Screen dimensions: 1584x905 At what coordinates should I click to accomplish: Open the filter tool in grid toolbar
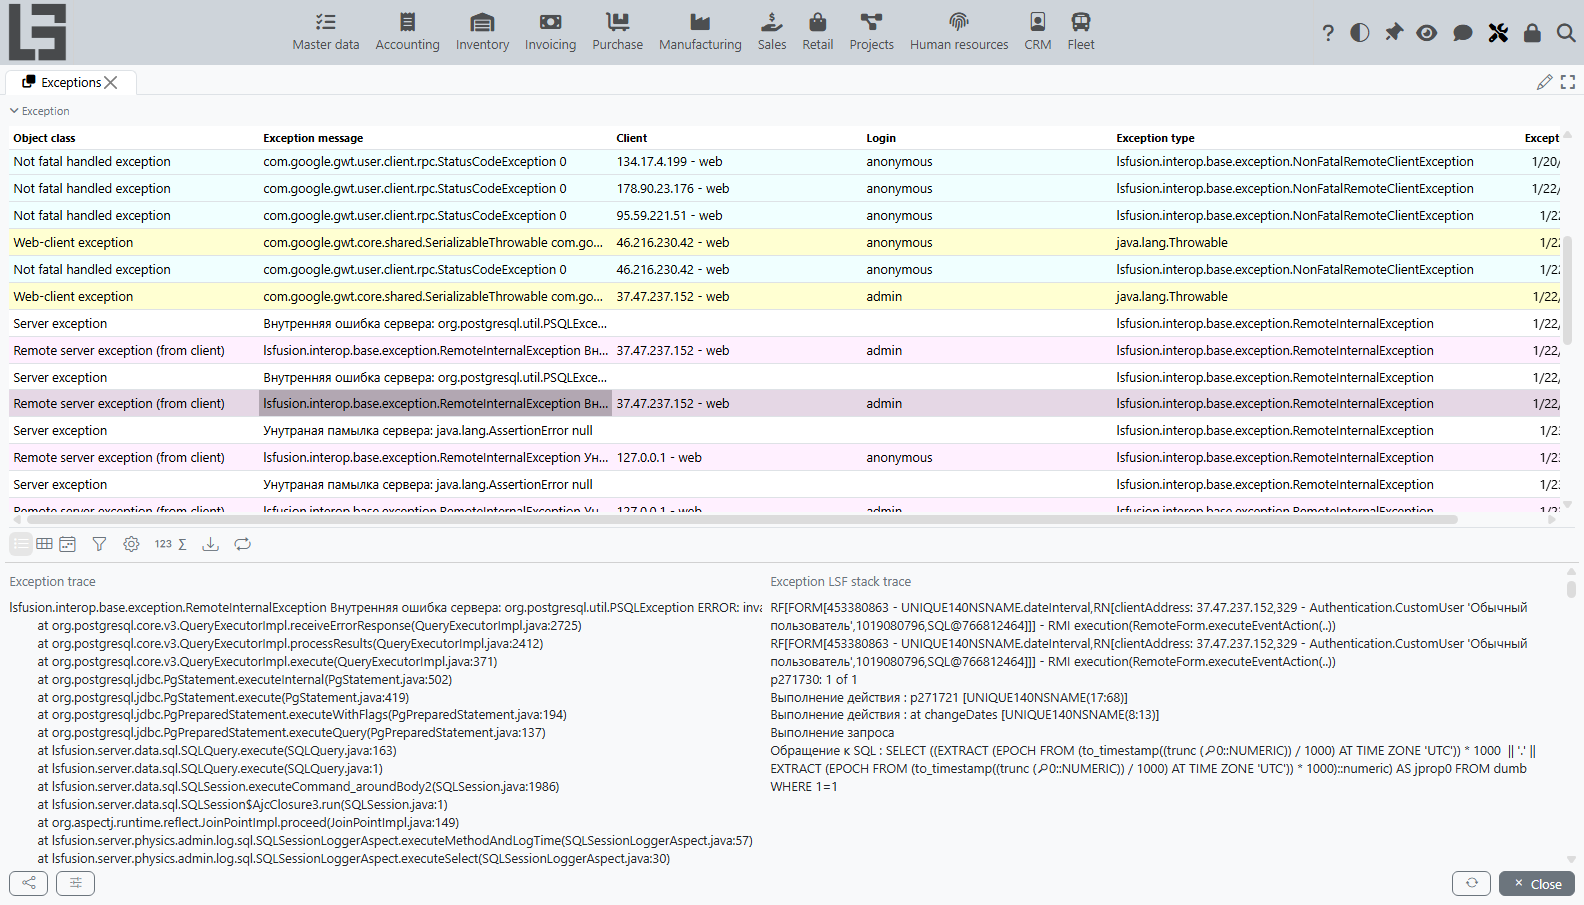pos(99,544)
